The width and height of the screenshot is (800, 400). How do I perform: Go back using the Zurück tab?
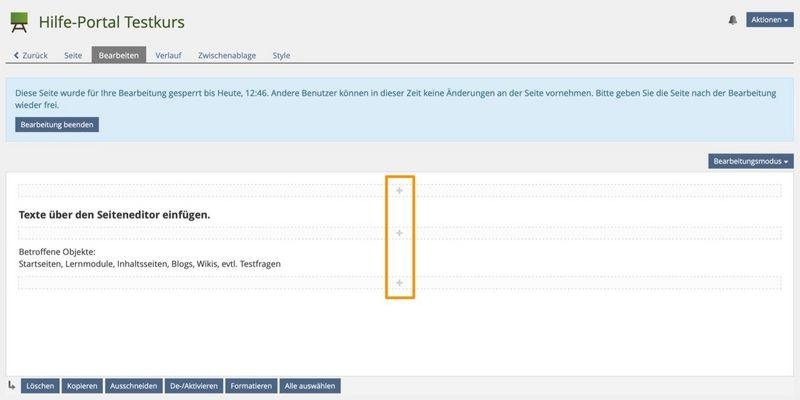31,55
